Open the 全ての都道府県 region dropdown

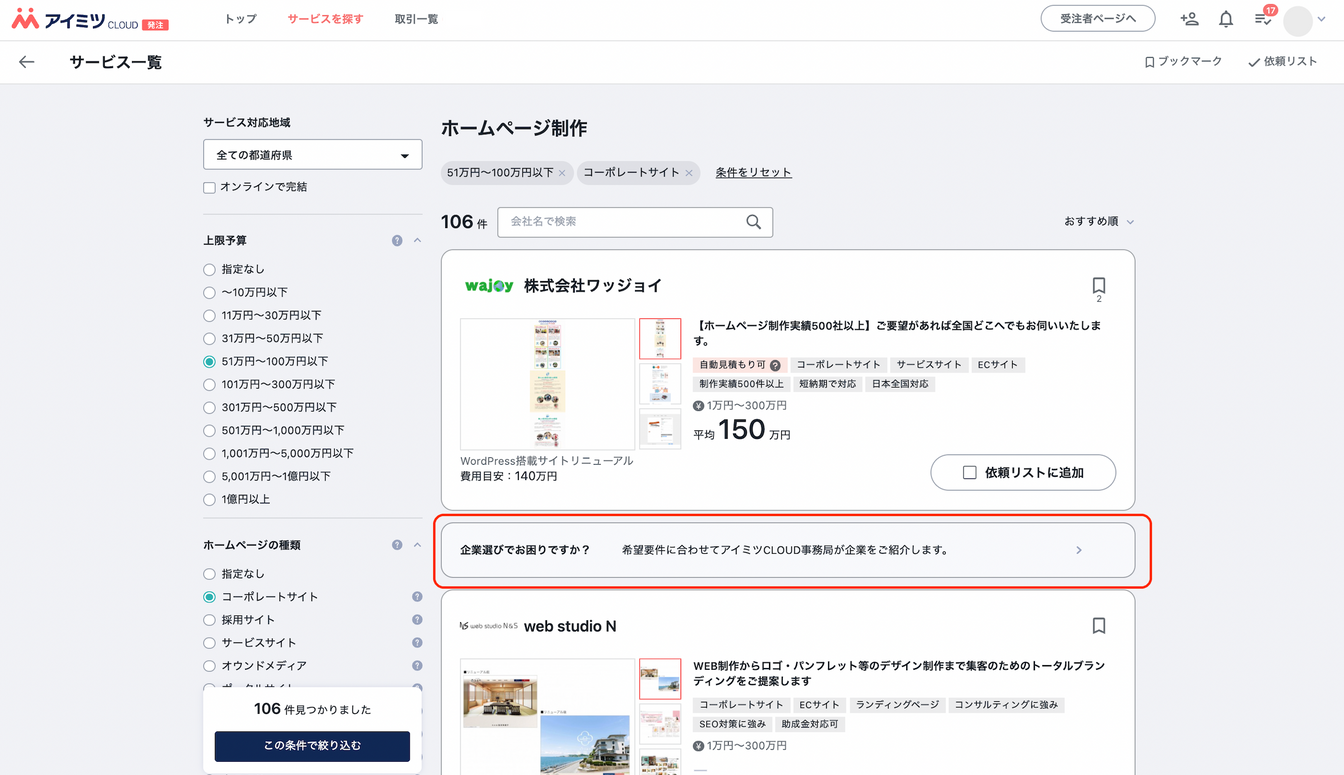point(312,155)
